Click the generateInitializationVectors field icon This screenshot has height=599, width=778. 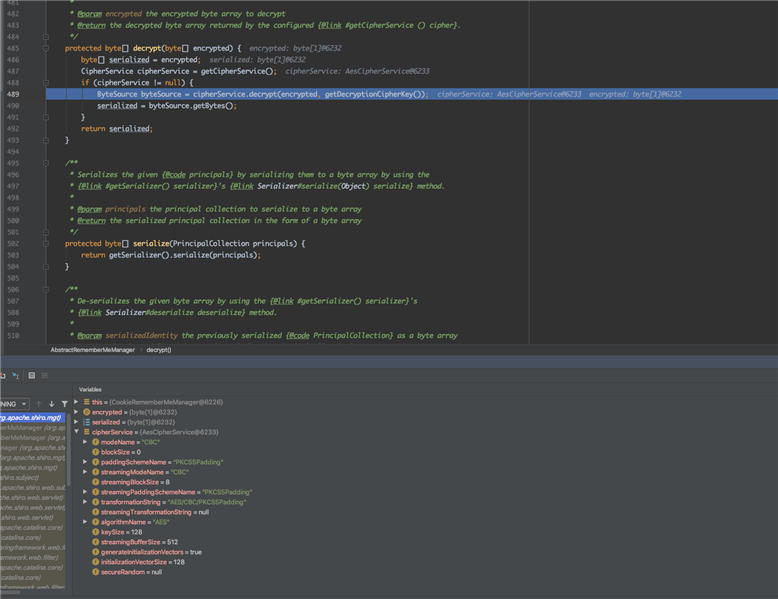95,552
